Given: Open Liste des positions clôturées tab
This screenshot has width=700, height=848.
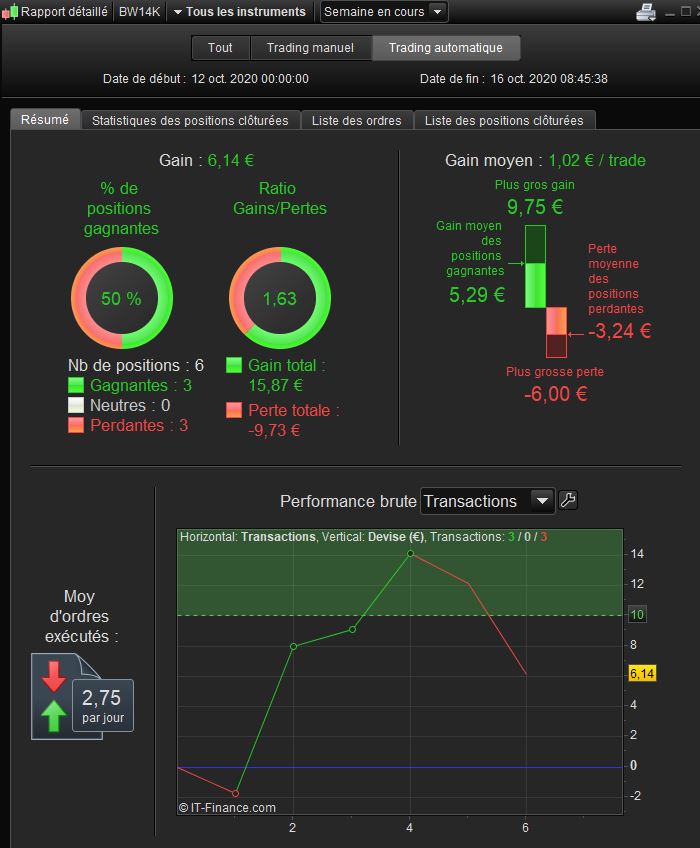Looking at the screenshot, I should click(504, 120).
